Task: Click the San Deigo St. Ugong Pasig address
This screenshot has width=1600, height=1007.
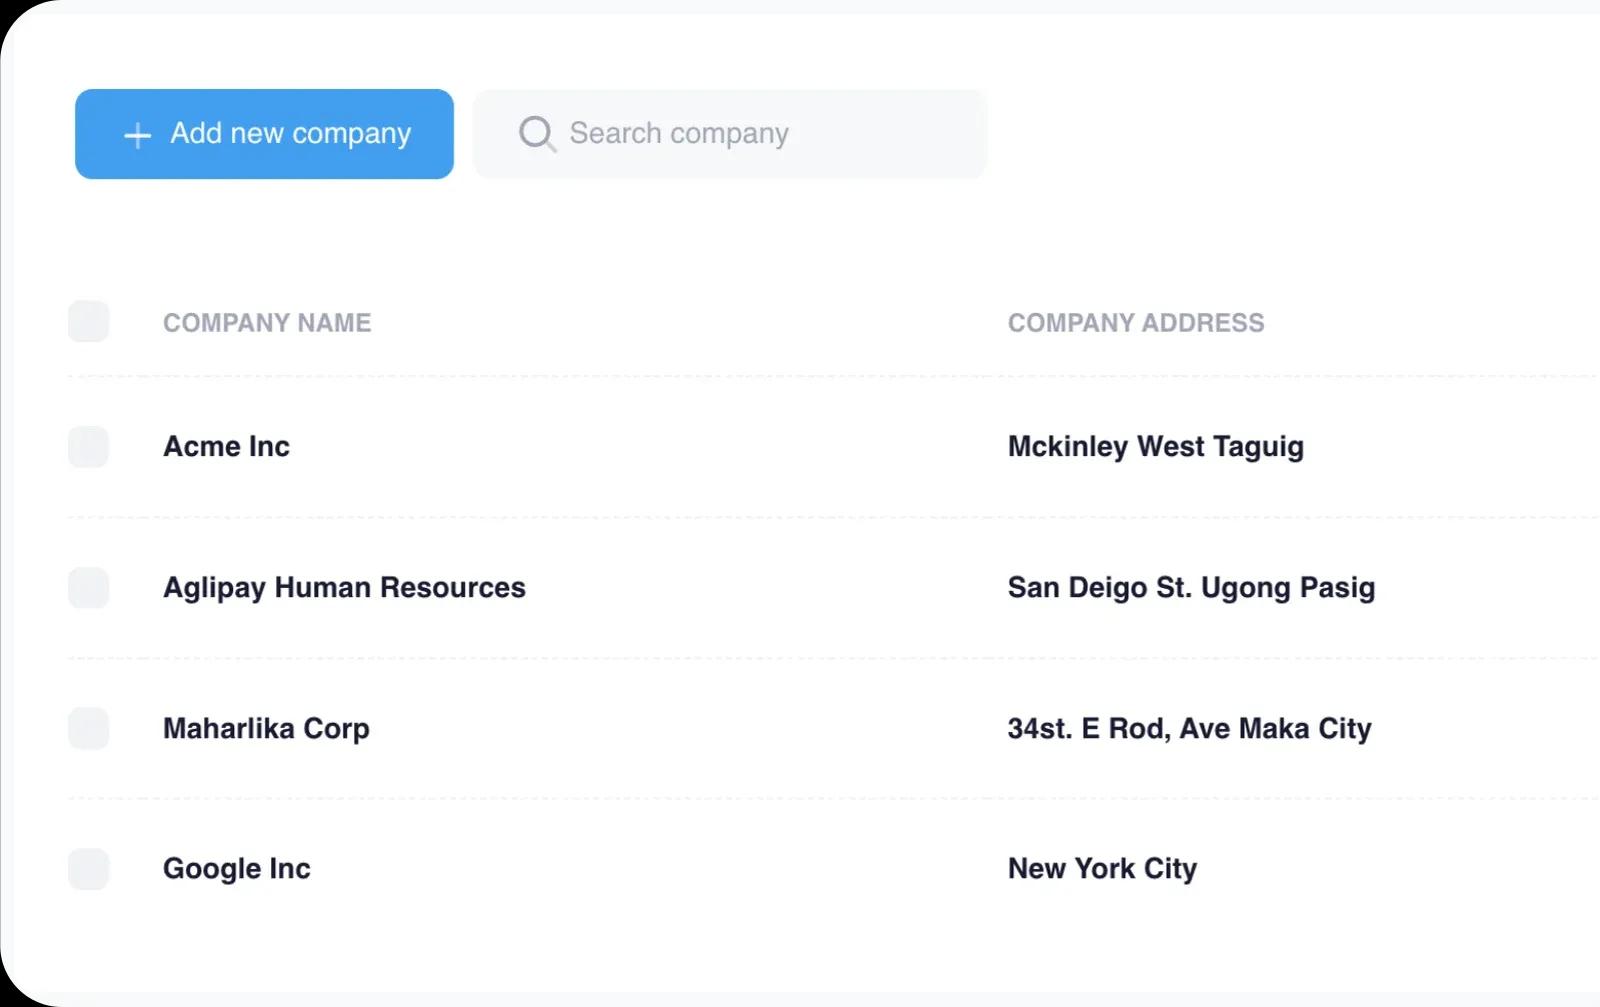Action: (1191, 588)
